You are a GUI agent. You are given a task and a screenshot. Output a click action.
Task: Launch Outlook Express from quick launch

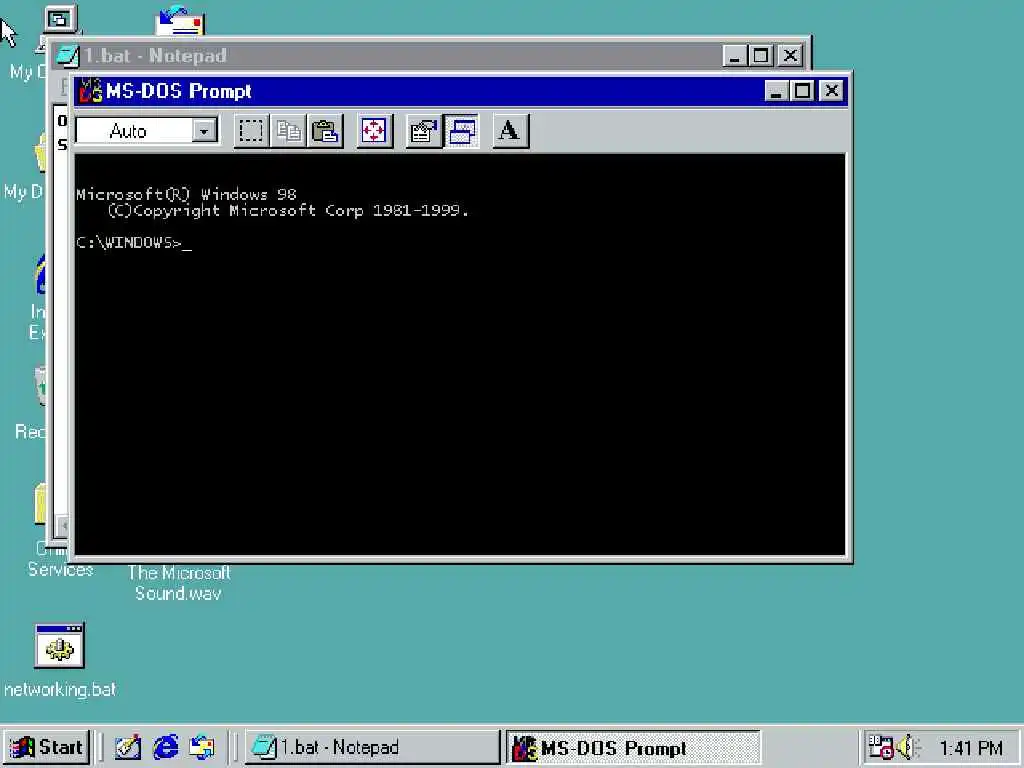[202, 747]
